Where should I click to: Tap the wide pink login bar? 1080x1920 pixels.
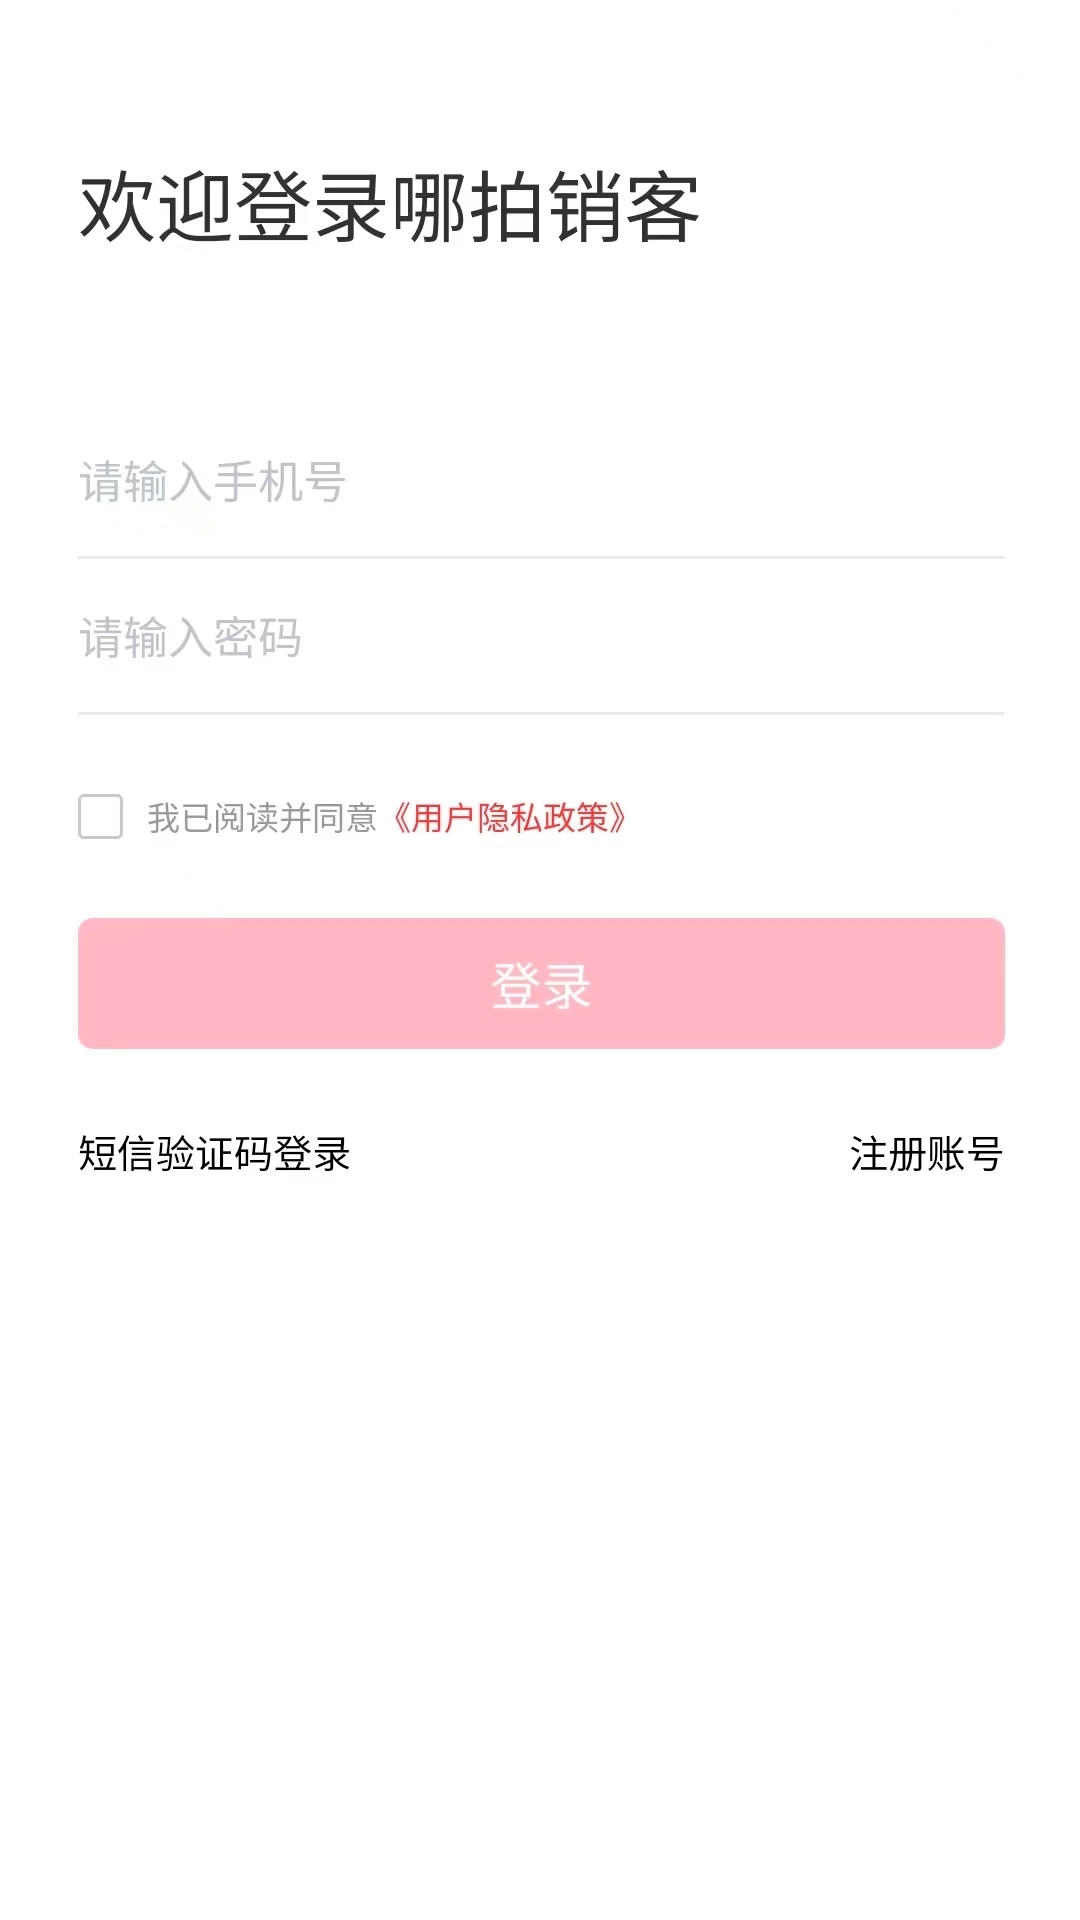pos(541,984)
